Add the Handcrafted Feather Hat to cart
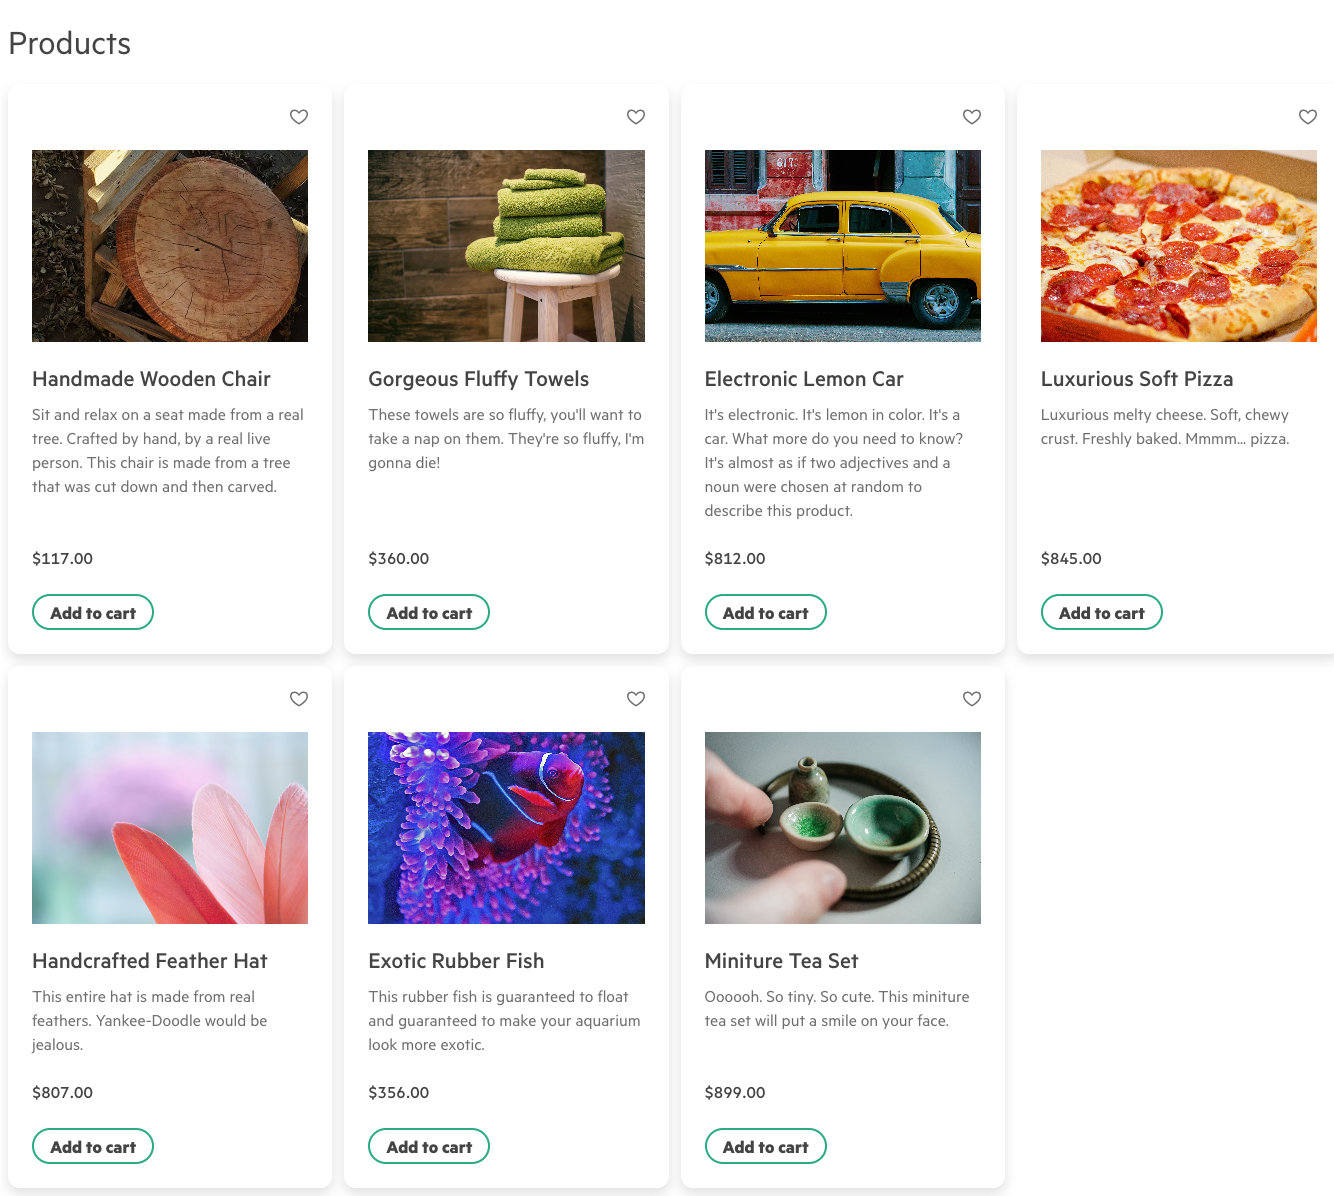The image size is (1334, 1196). 93,1146
